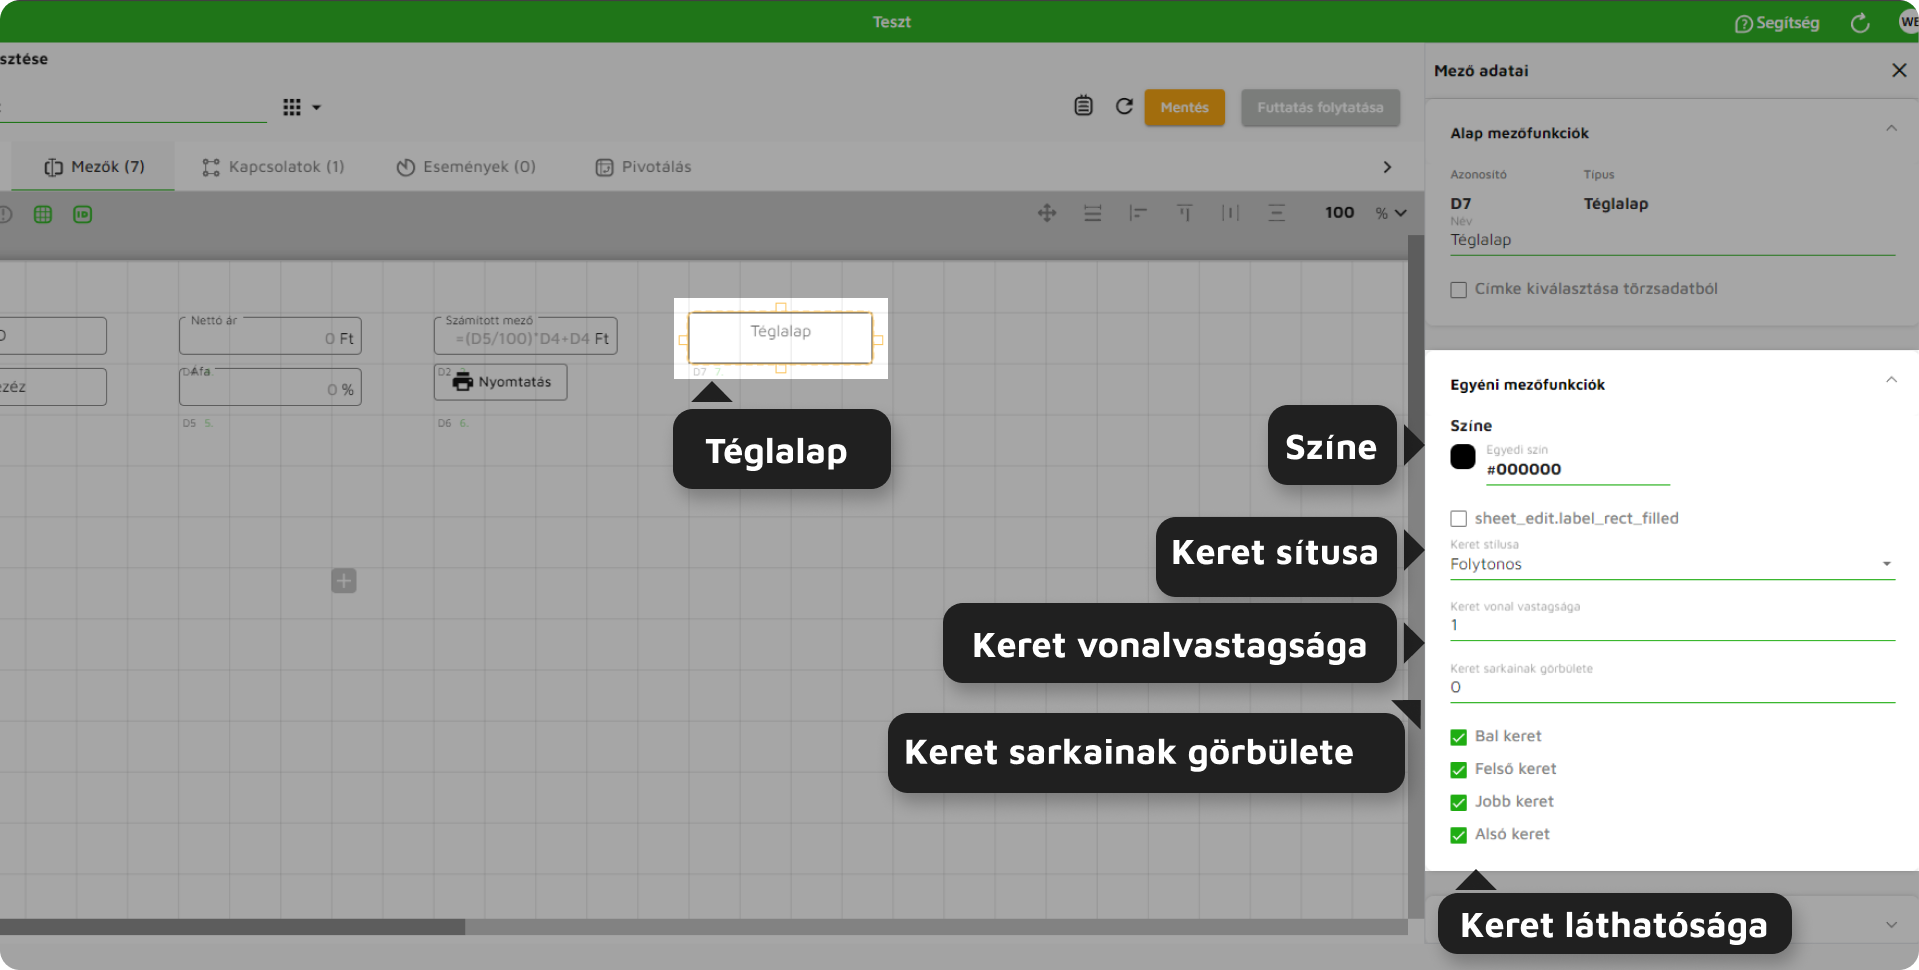This screenshot has height=970, width=1919.
Task: Uncheck the Felső keret checkbox
Action: click(x=1459, y=770)
